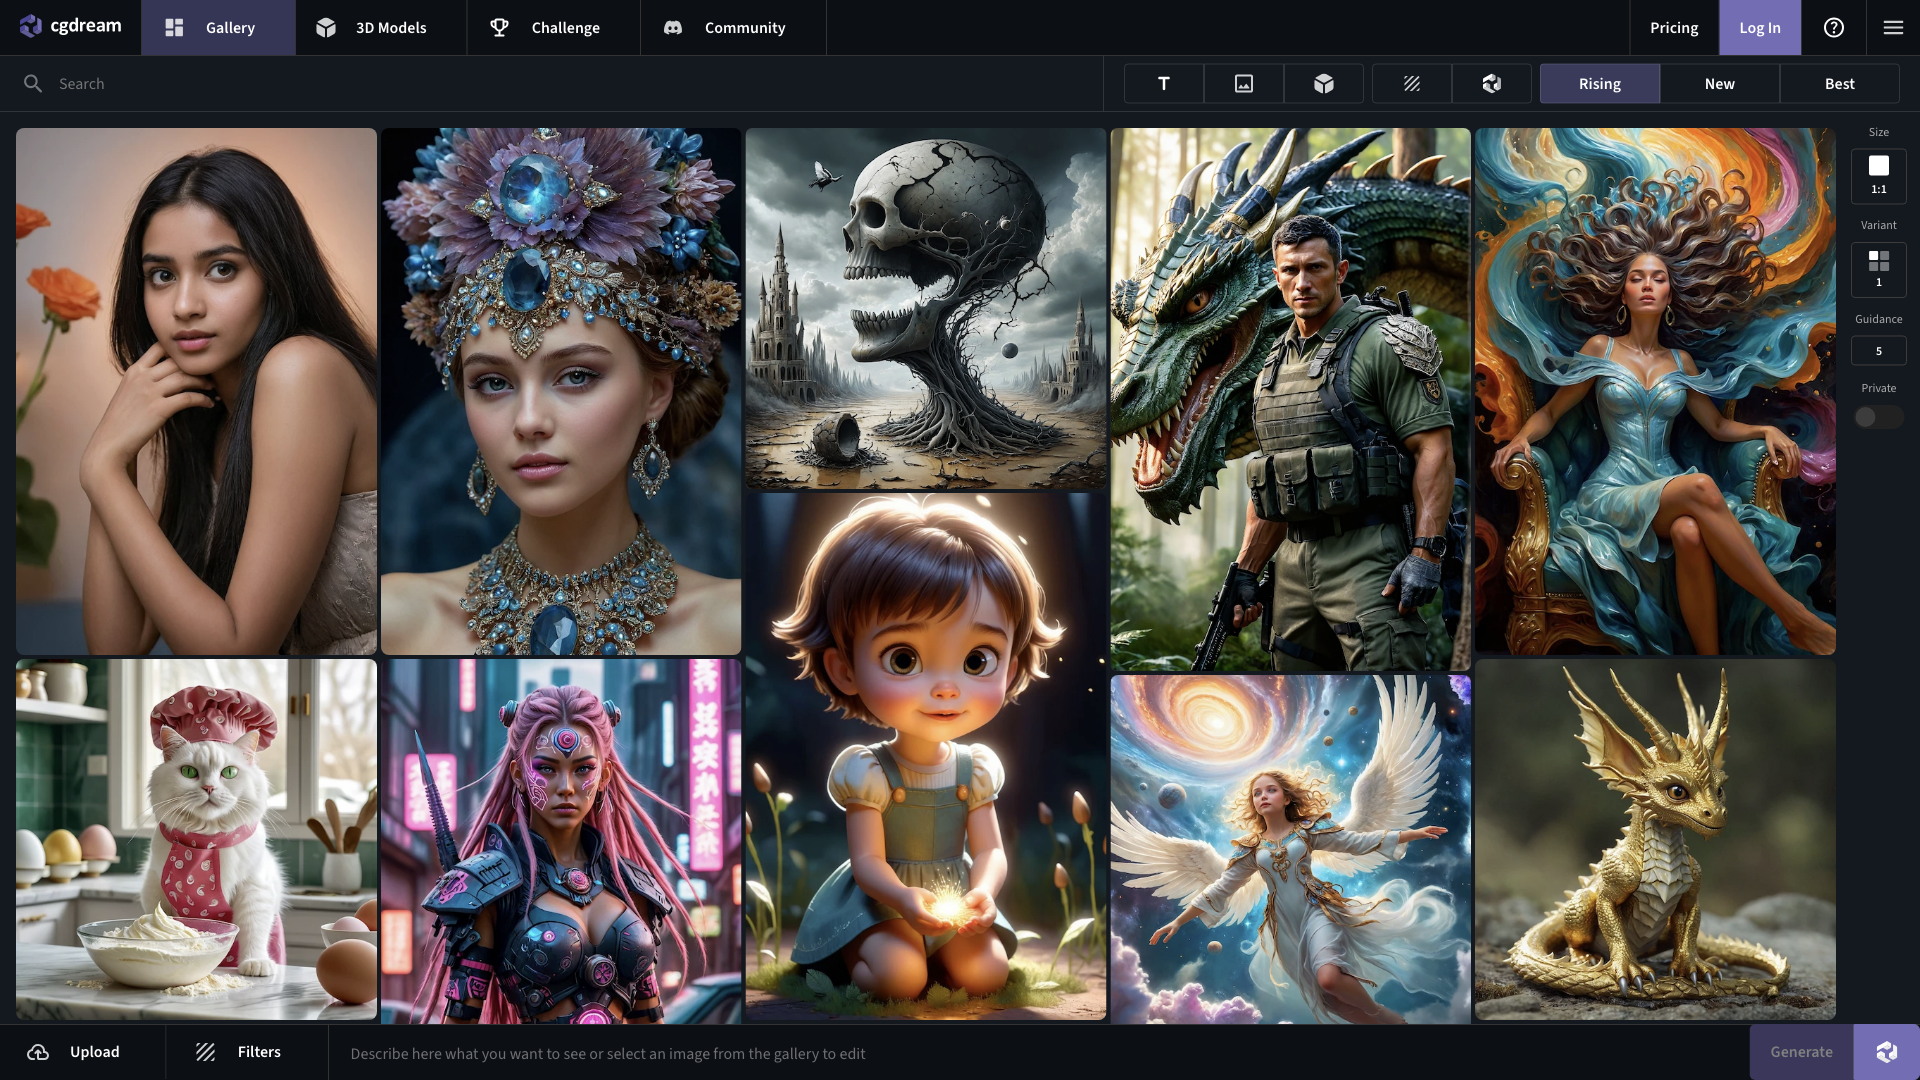The image size is (1920, 1080).
Task: Open the winged angel galaxy image
Action: pos(1291,849)
